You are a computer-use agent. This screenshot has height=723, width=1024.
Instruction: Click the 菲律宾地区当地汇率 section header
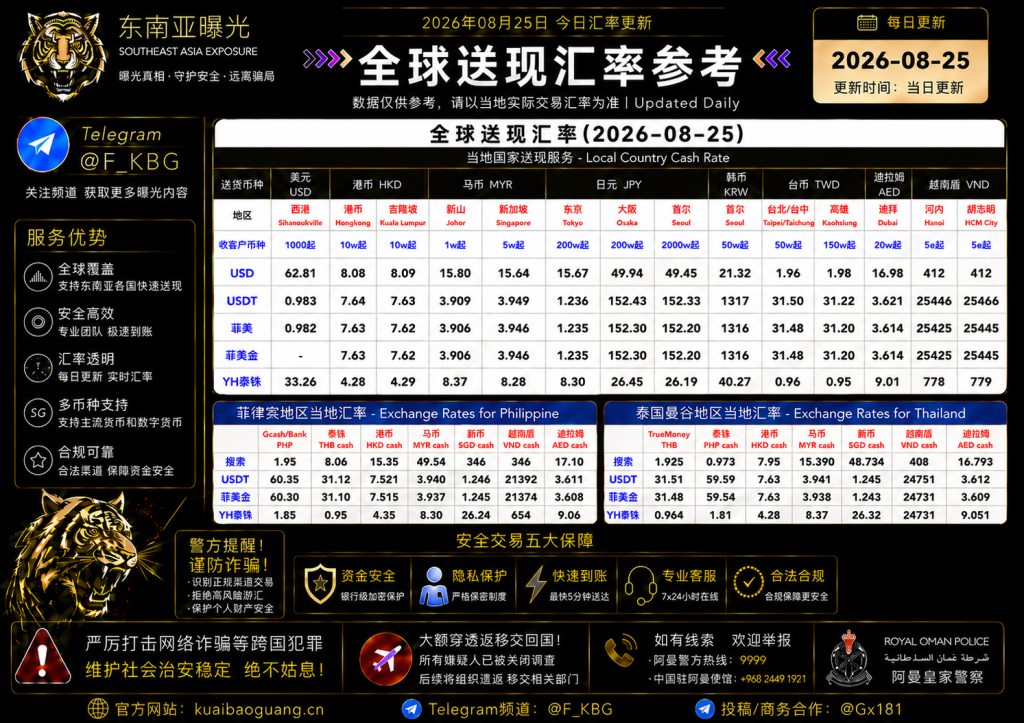[404, 413]
